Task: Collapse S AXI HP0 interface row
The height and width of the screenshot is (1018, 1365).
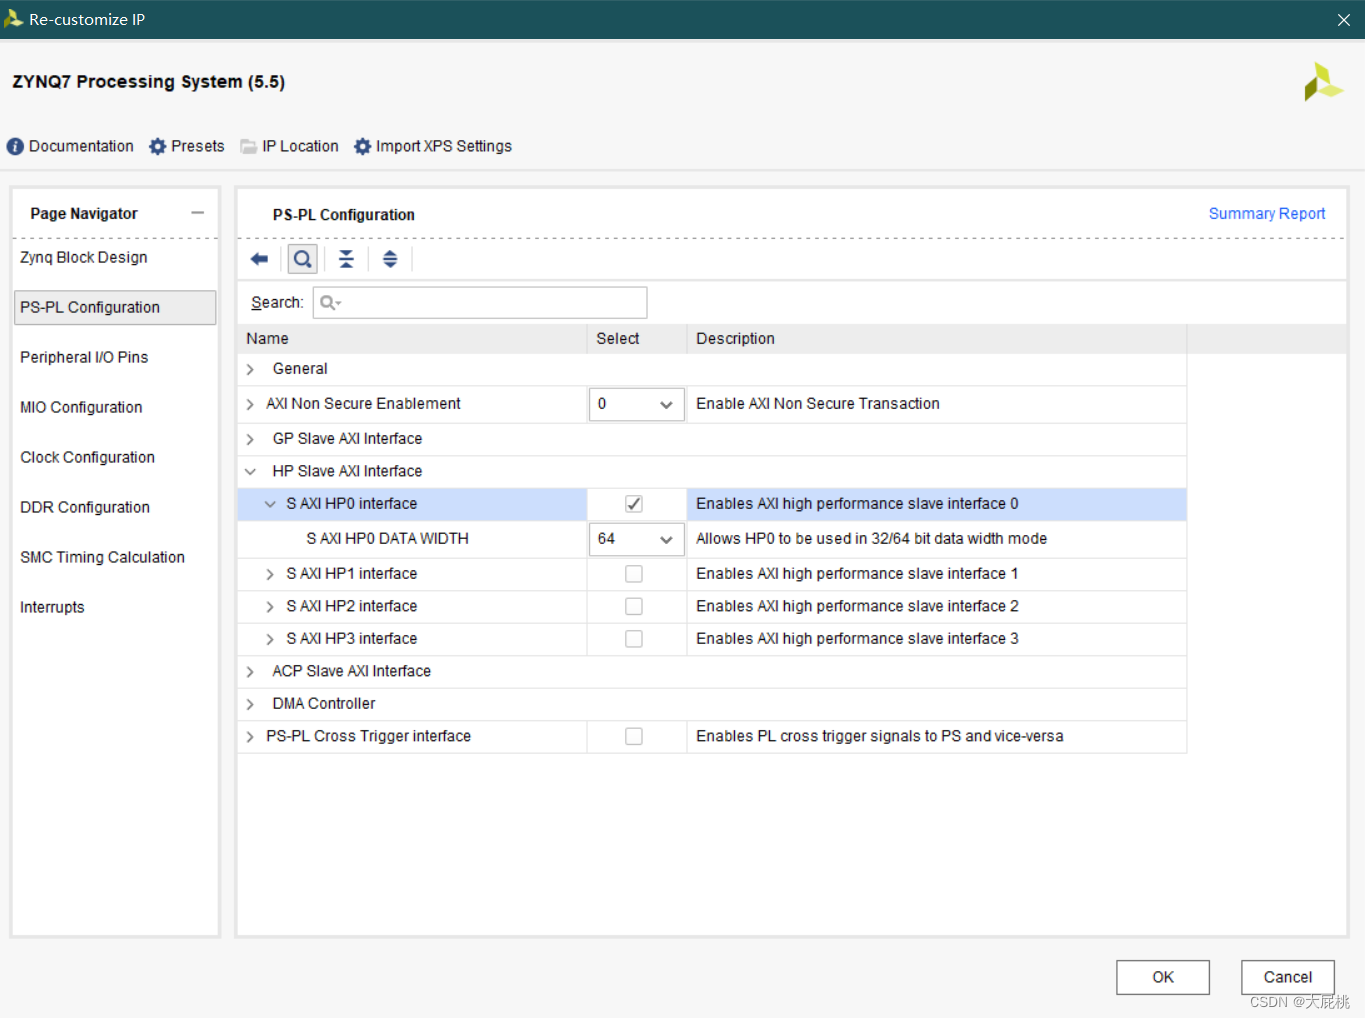Action: [x=270, y=504]
